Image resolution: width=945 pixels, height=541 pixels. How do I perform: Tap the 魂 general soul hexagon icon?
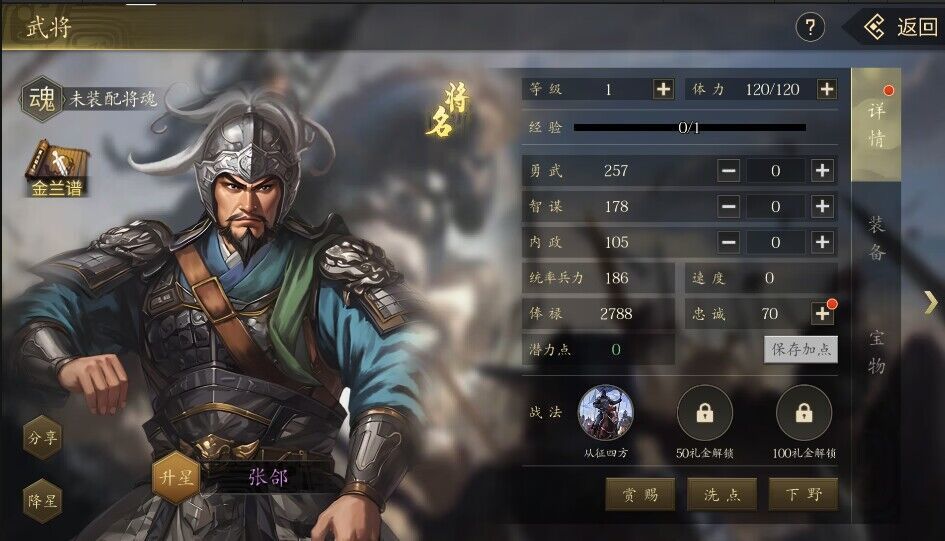tap(42, 99)
